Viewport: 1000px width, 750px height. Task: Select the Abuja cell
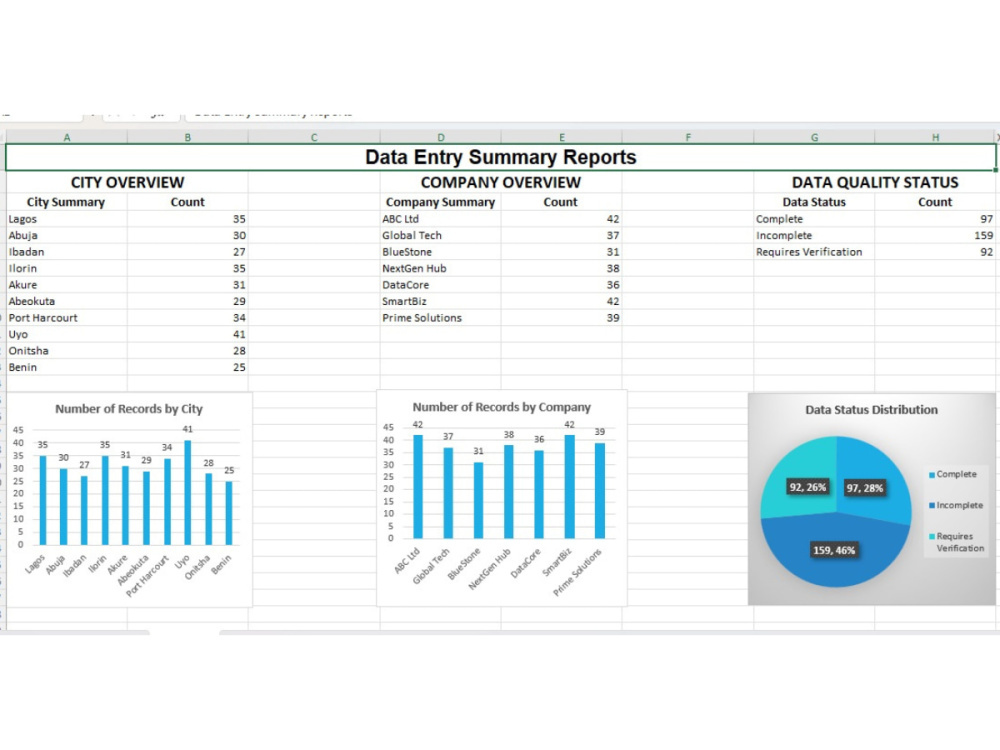click(66, 235)
